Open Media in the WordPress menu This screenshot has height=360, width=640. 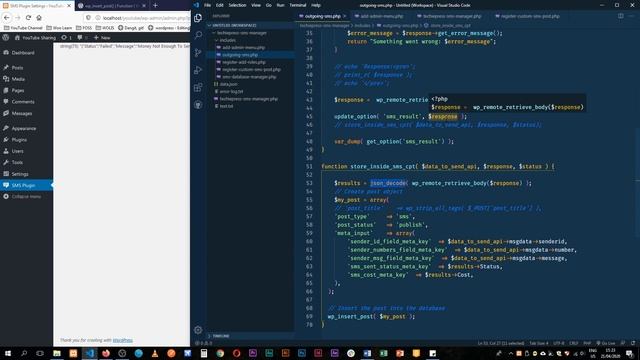[x=27, y=79]
